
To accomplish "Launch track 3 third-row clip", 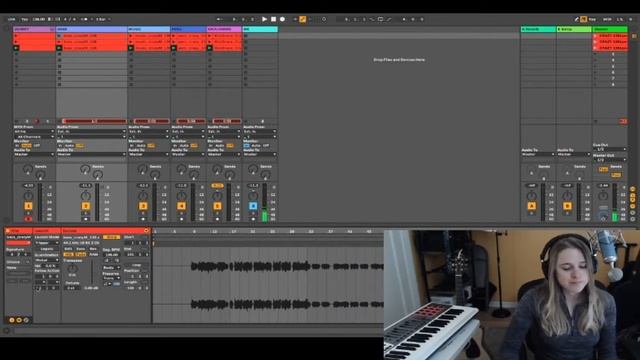I will click(x=131, y=48).
